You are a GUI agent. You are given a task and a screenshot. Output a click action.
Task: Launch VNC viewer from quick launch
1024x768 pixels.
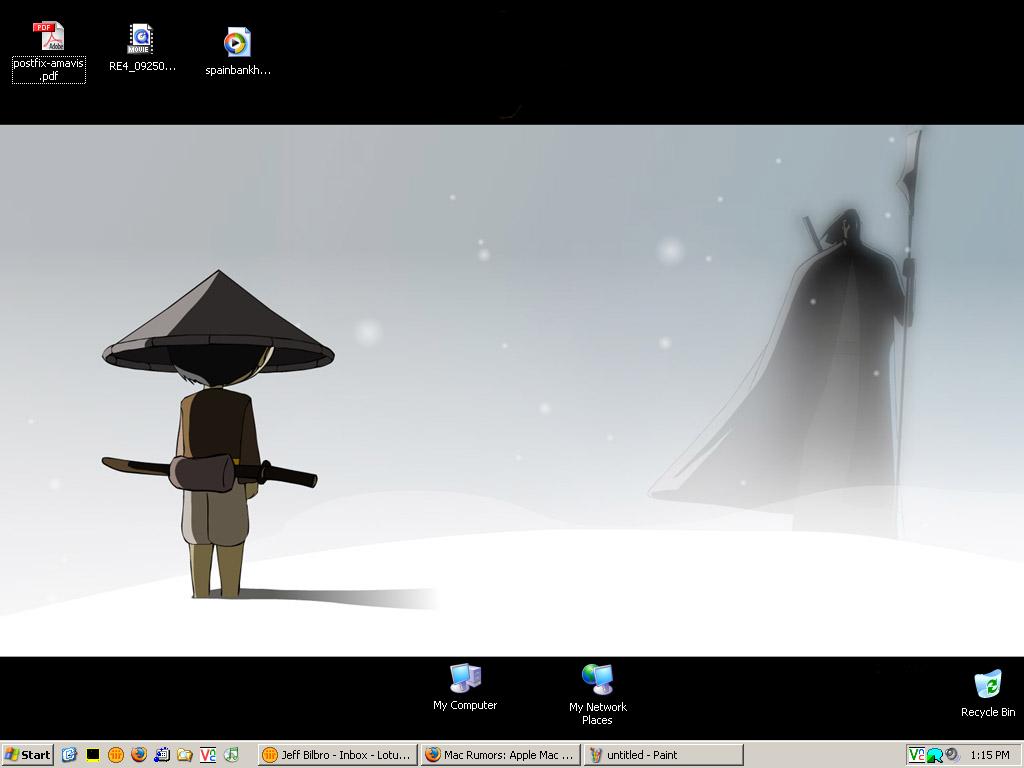(x=208, y=755)
